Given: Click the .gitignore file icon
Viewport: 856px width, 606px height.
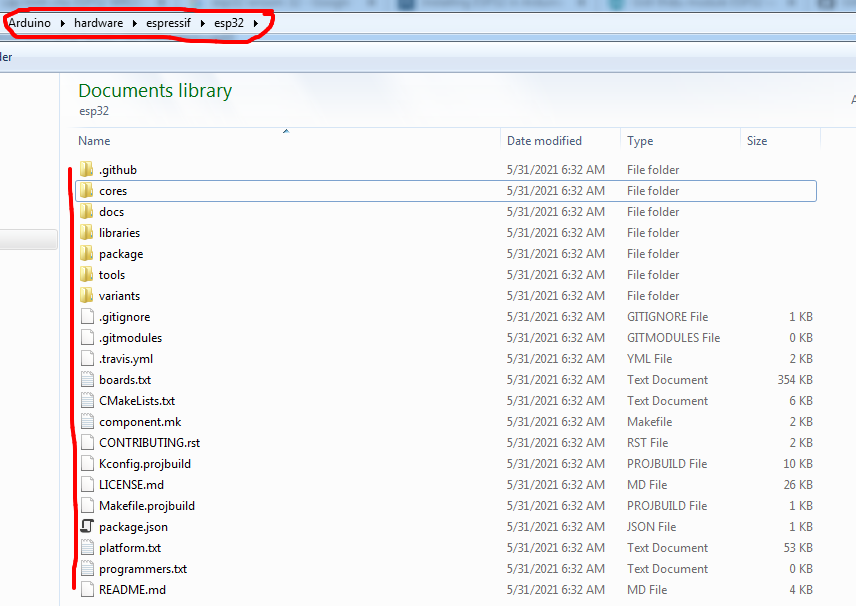Looking at the screenshot, I should click(x=87, y=317).
